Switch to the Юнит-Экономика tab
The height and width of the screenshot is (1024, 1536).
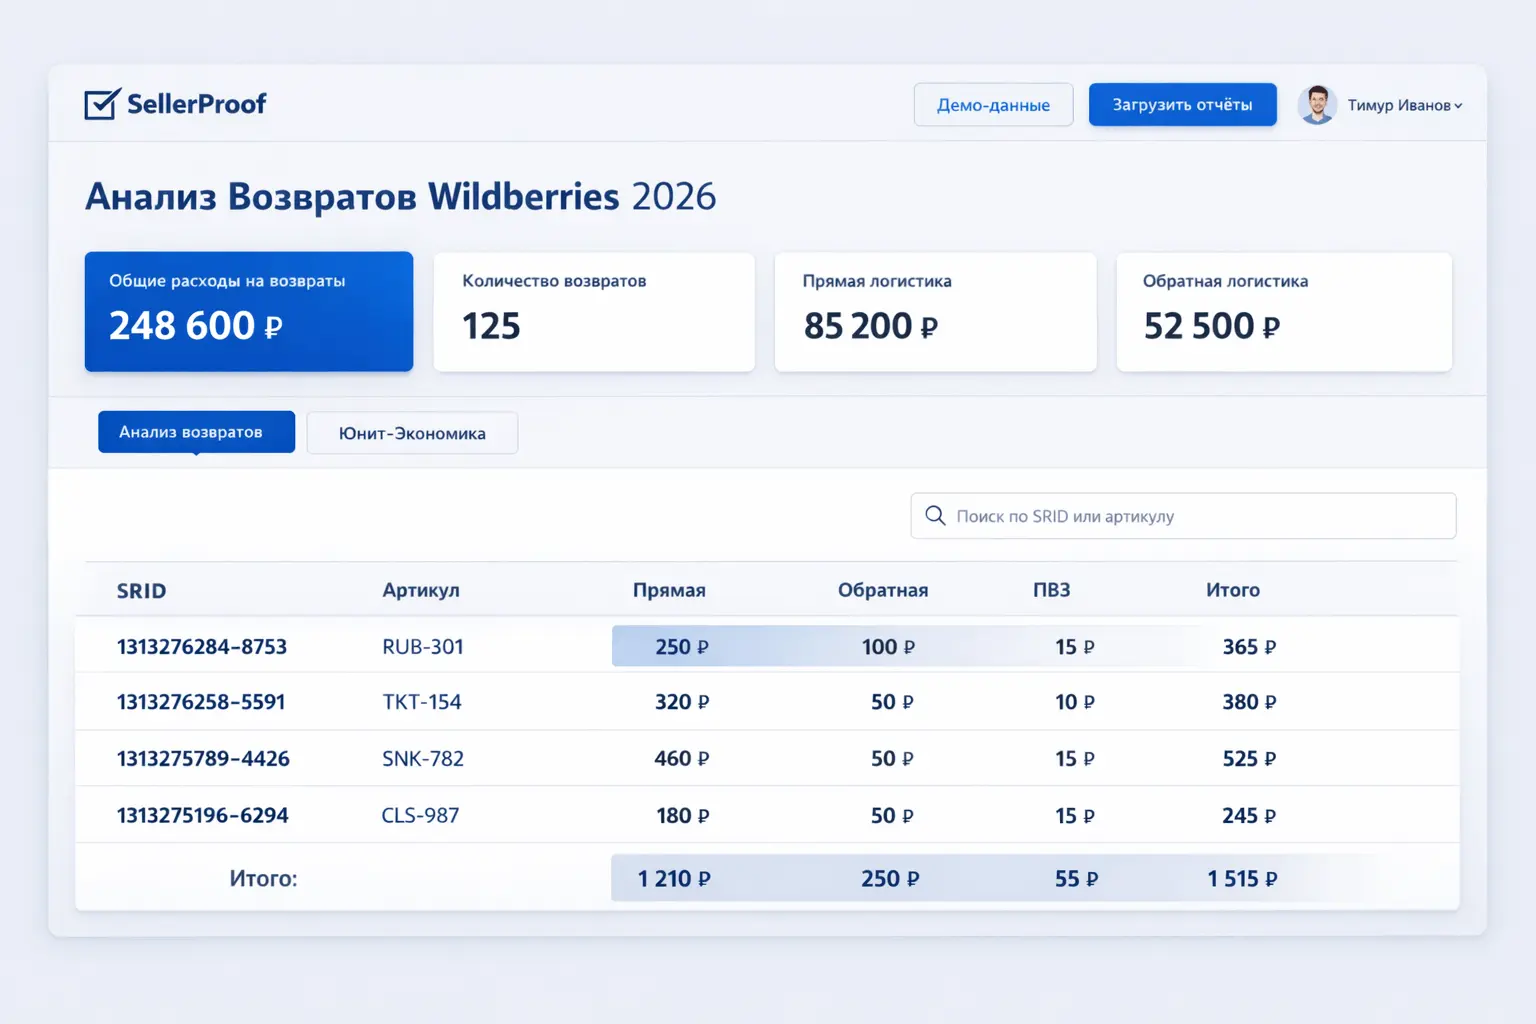pyautogui.click(x=412, y=432)
